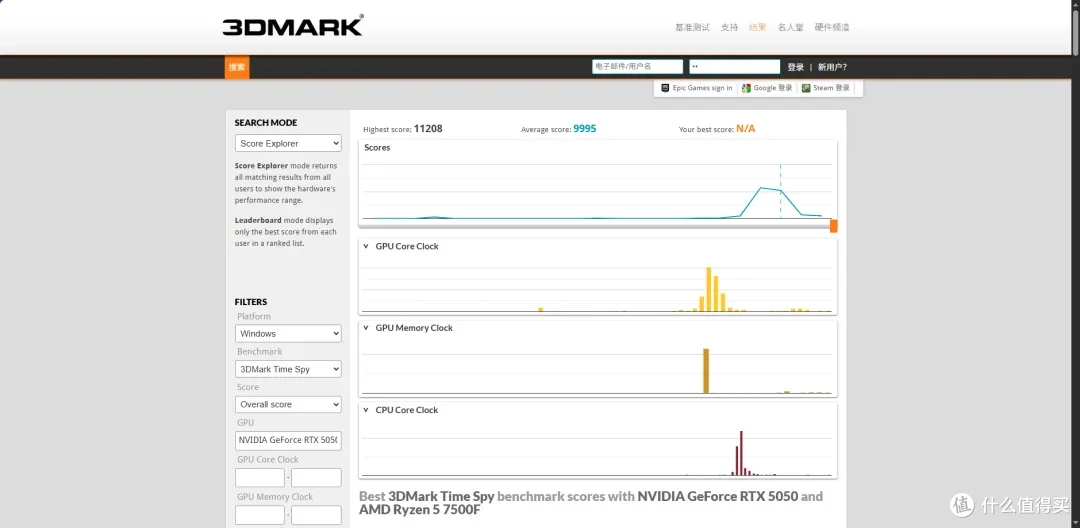
Task: Focus the email/username input field
Action: pos(637,67)
